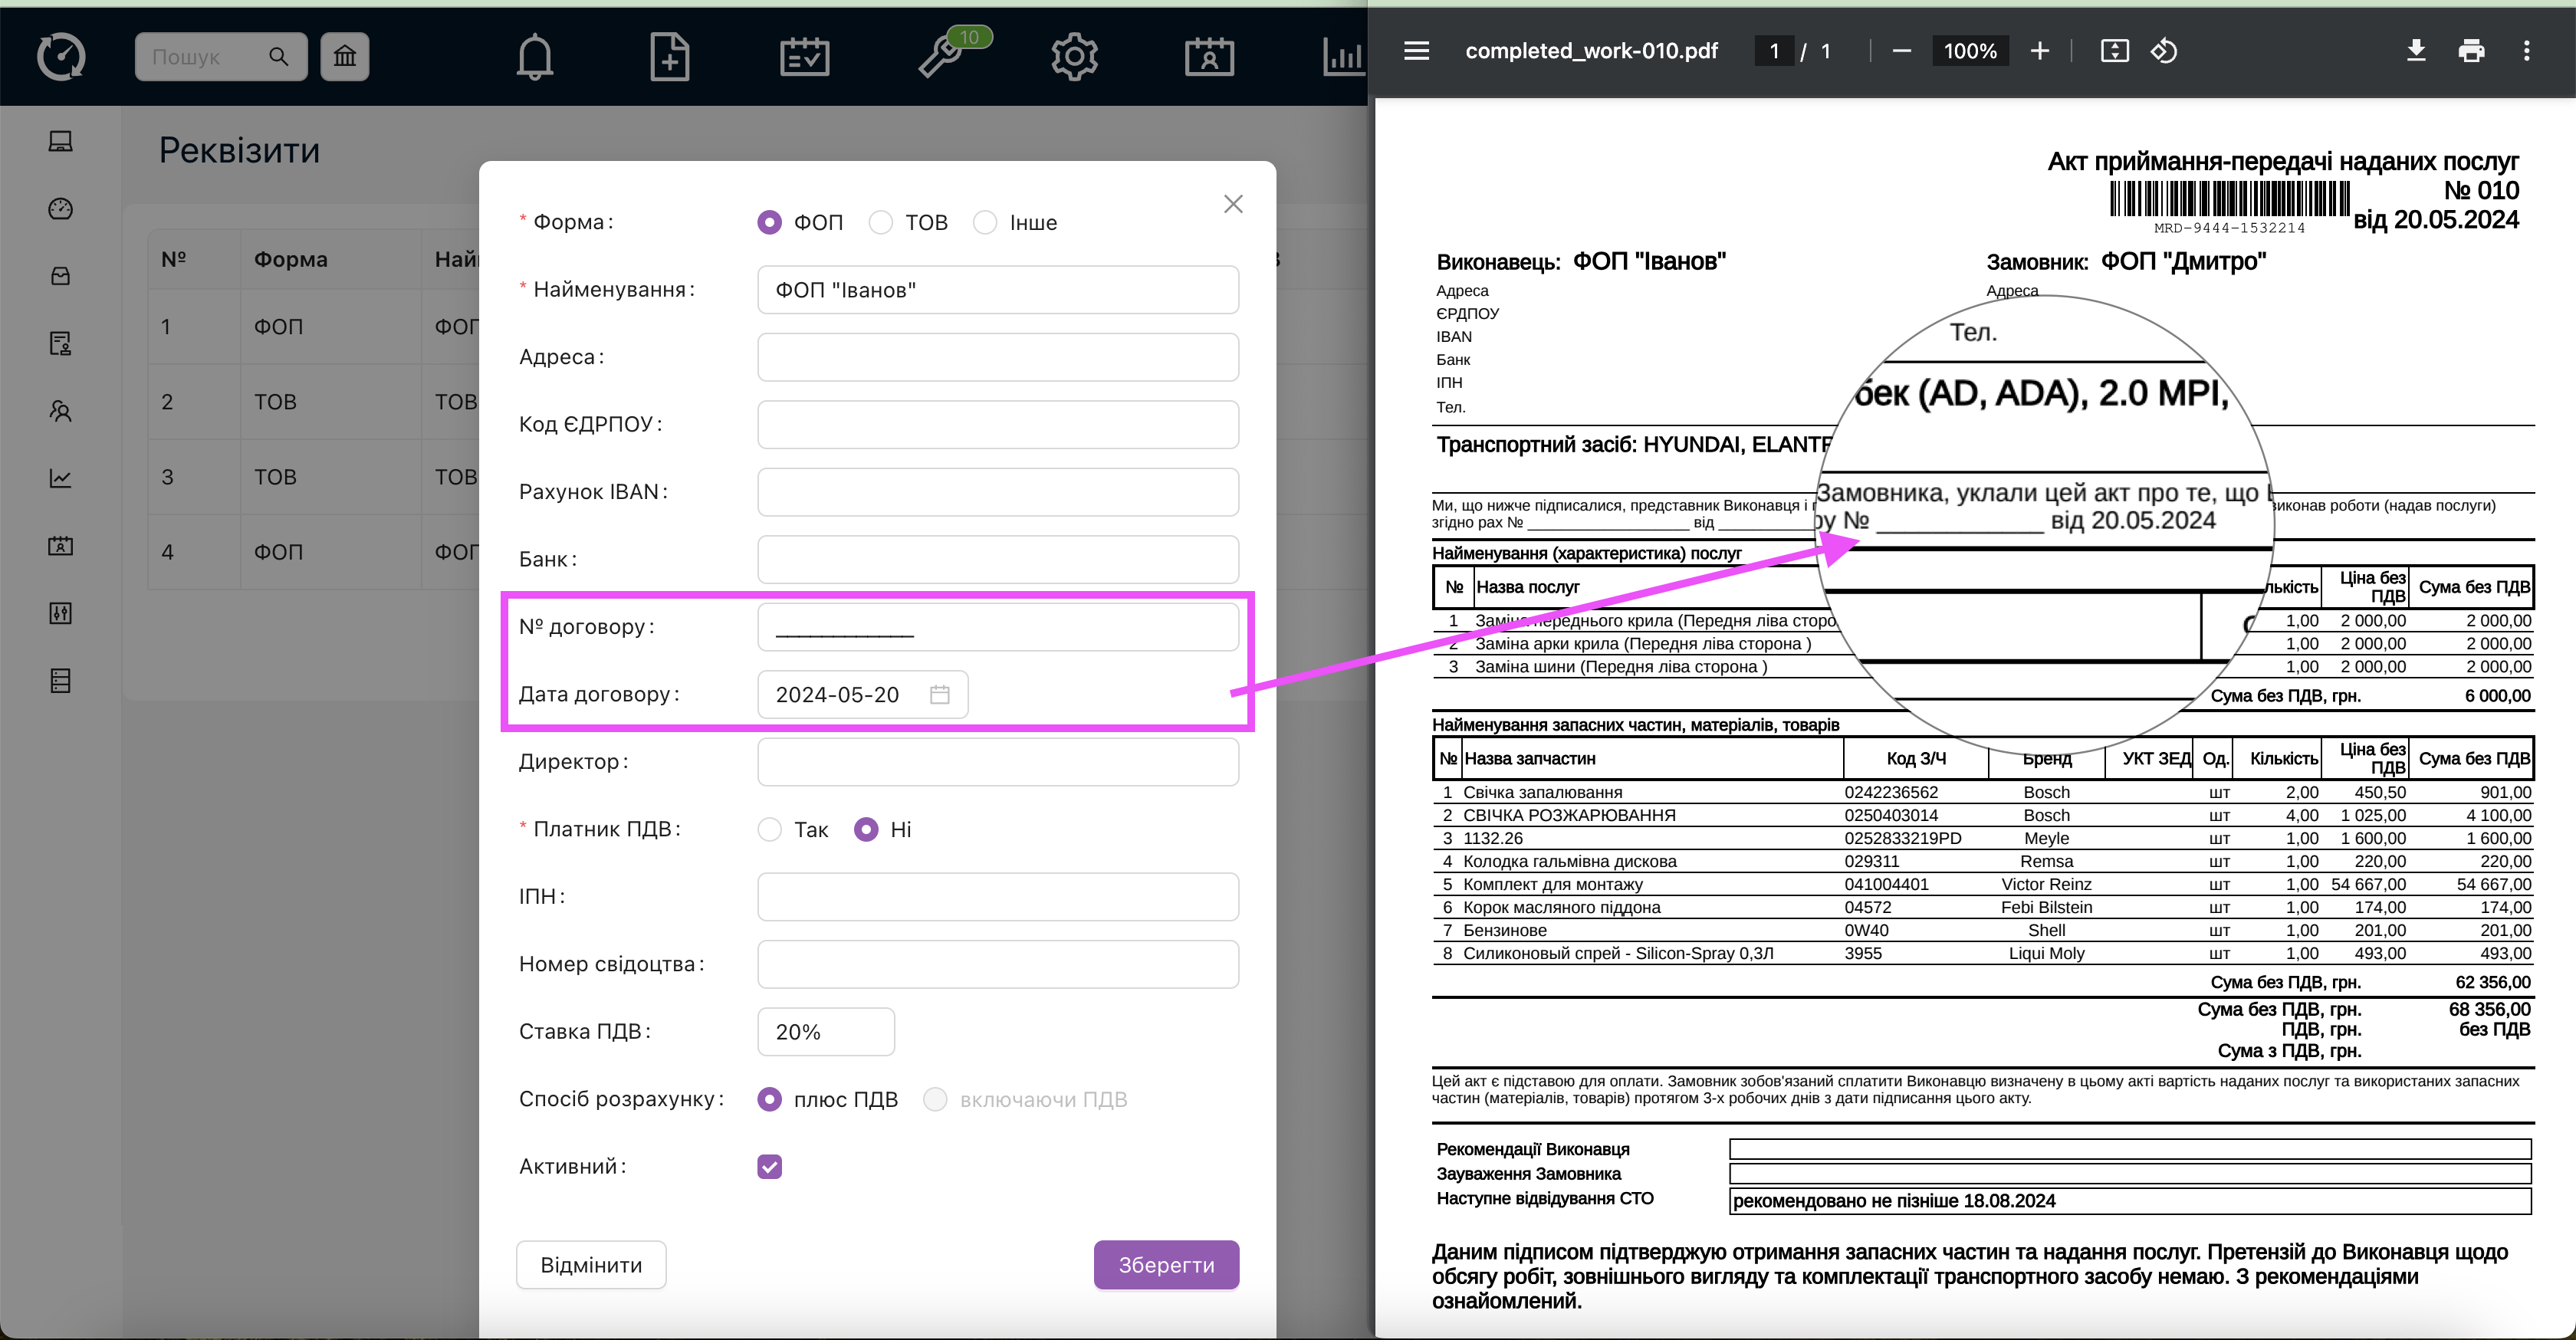Set Платник ПДВ to Так
This screenshot has height=1340, width=2576.
769,829
